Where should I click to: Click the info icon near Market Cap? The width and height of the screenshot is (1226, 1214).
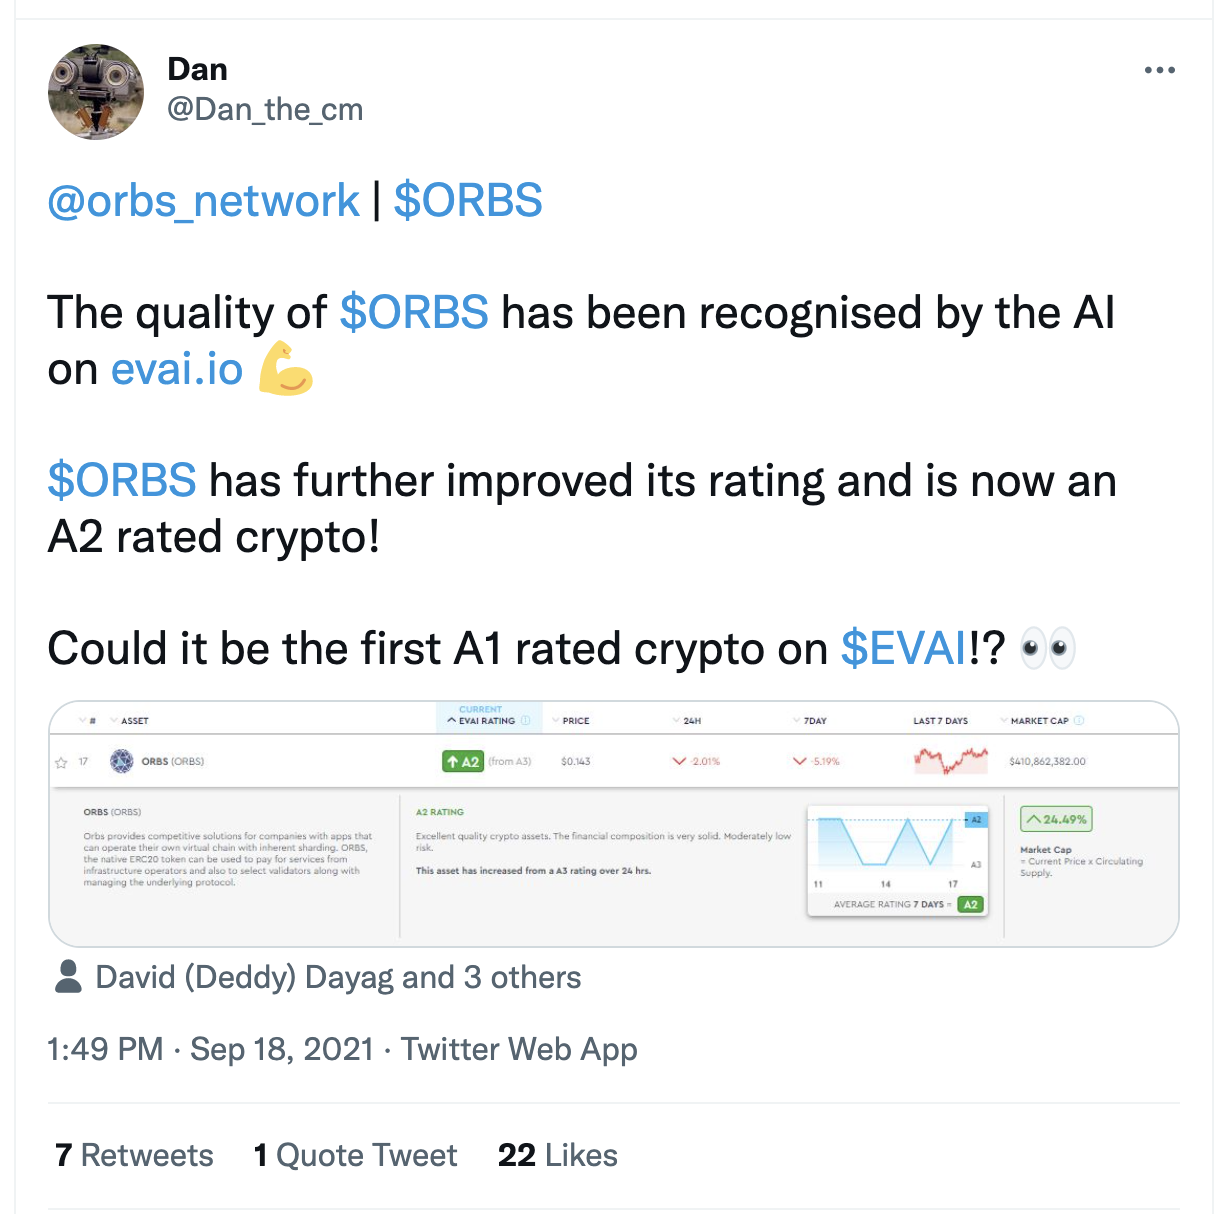point(1079,720)
